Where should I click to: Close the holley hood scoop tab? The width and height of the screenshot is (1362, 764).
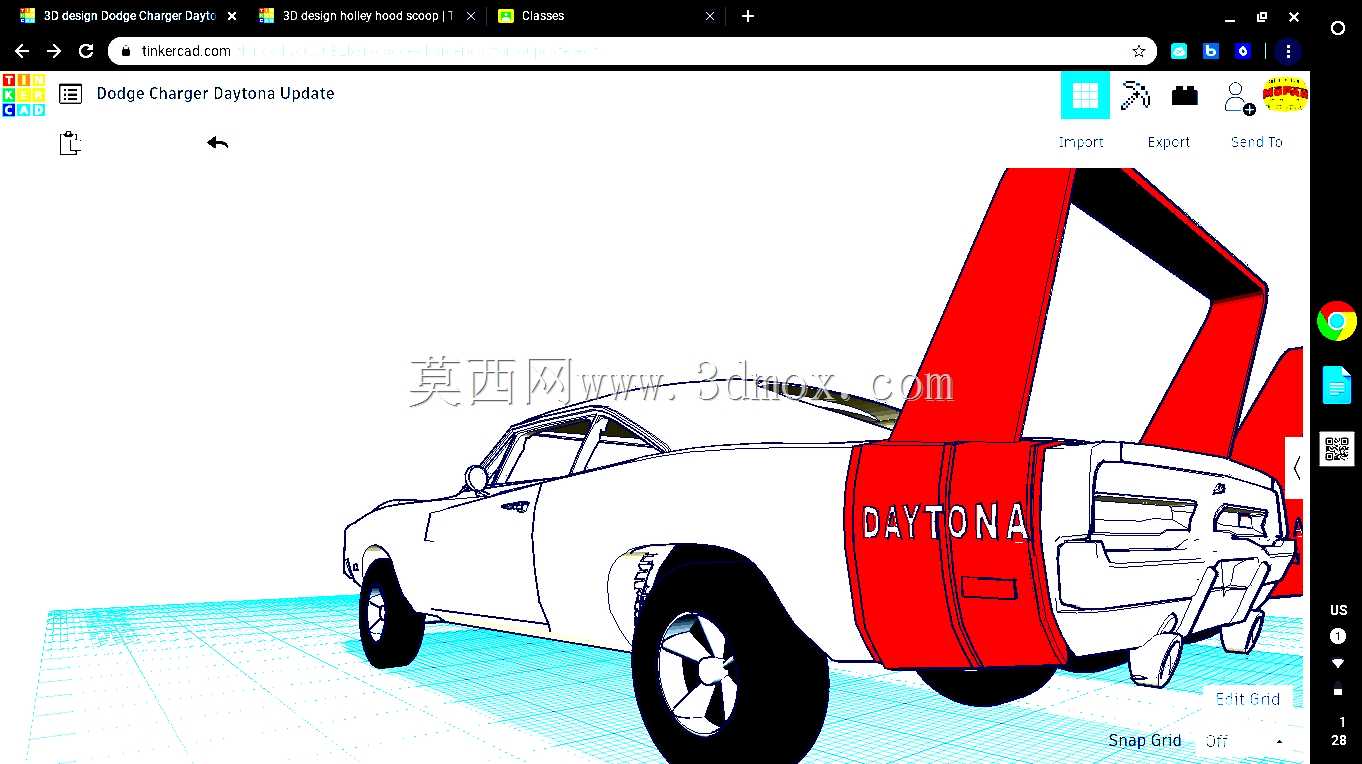point(471,16)
